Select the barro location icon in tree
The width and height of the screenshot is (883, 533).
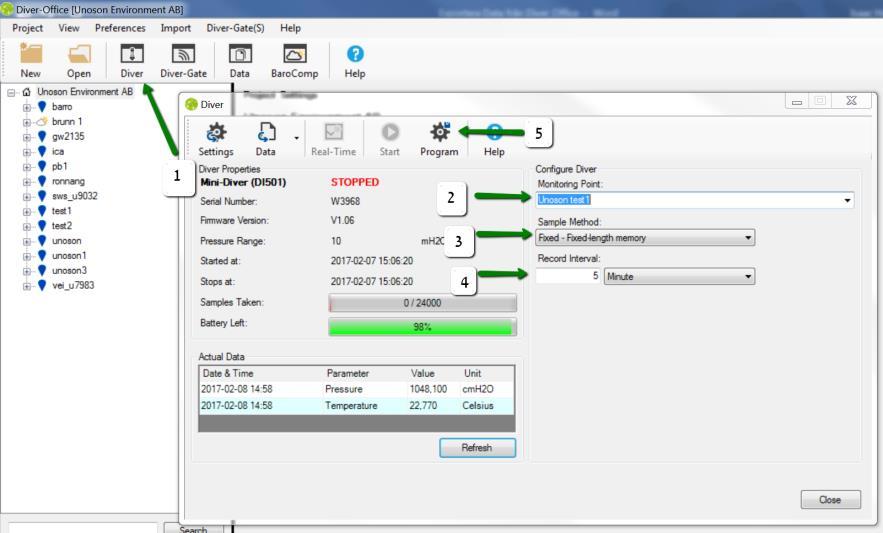pyautogui.click(x=42, y=106)
